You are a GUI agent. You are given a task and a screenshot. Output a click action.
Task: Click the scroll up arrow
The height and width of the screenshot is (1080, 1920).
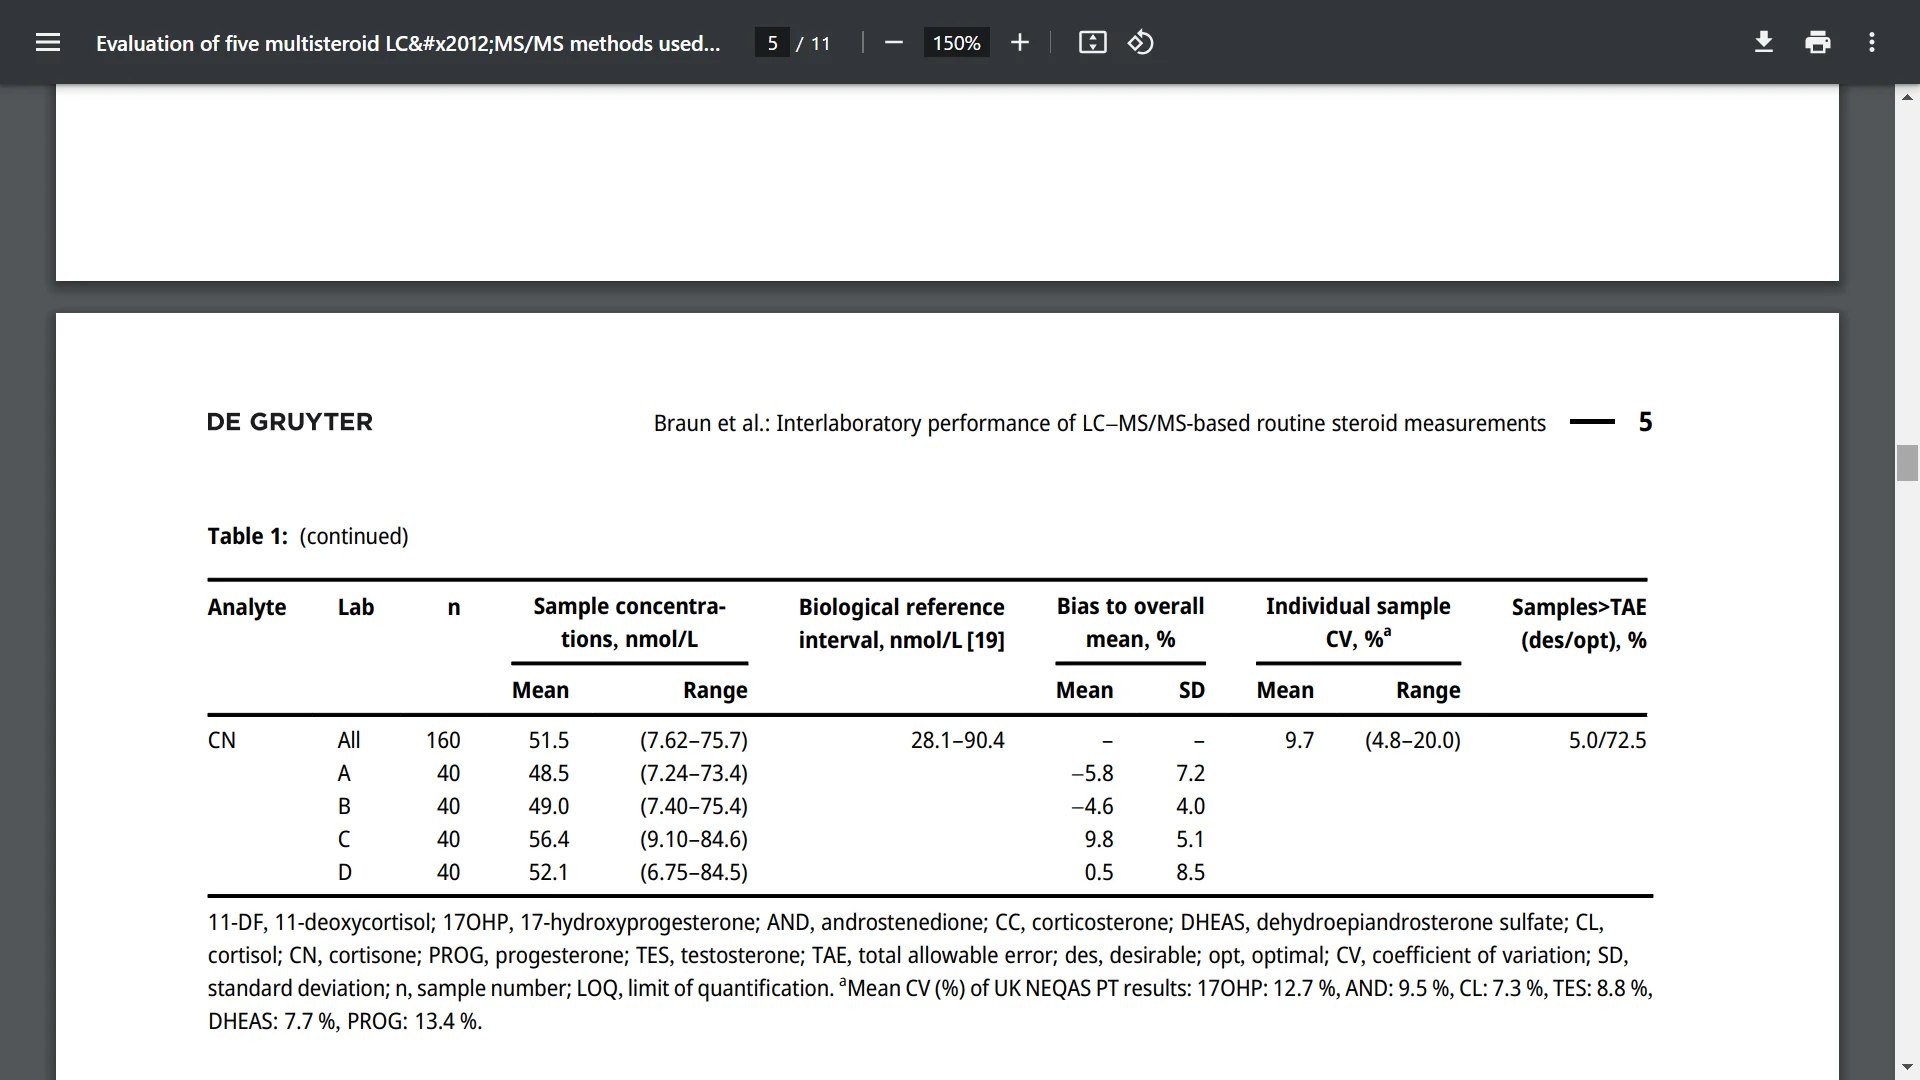click(1907, 97)
